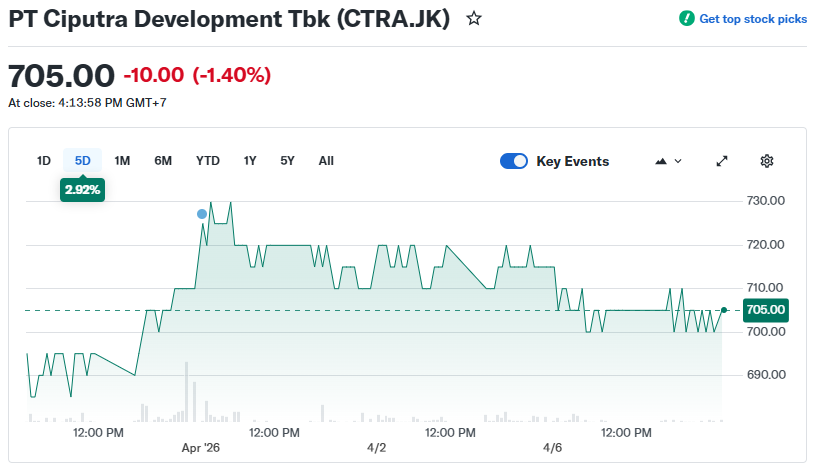Toggle the Key Events switch
Screen dimensions: 814x465
coord(514,161)
